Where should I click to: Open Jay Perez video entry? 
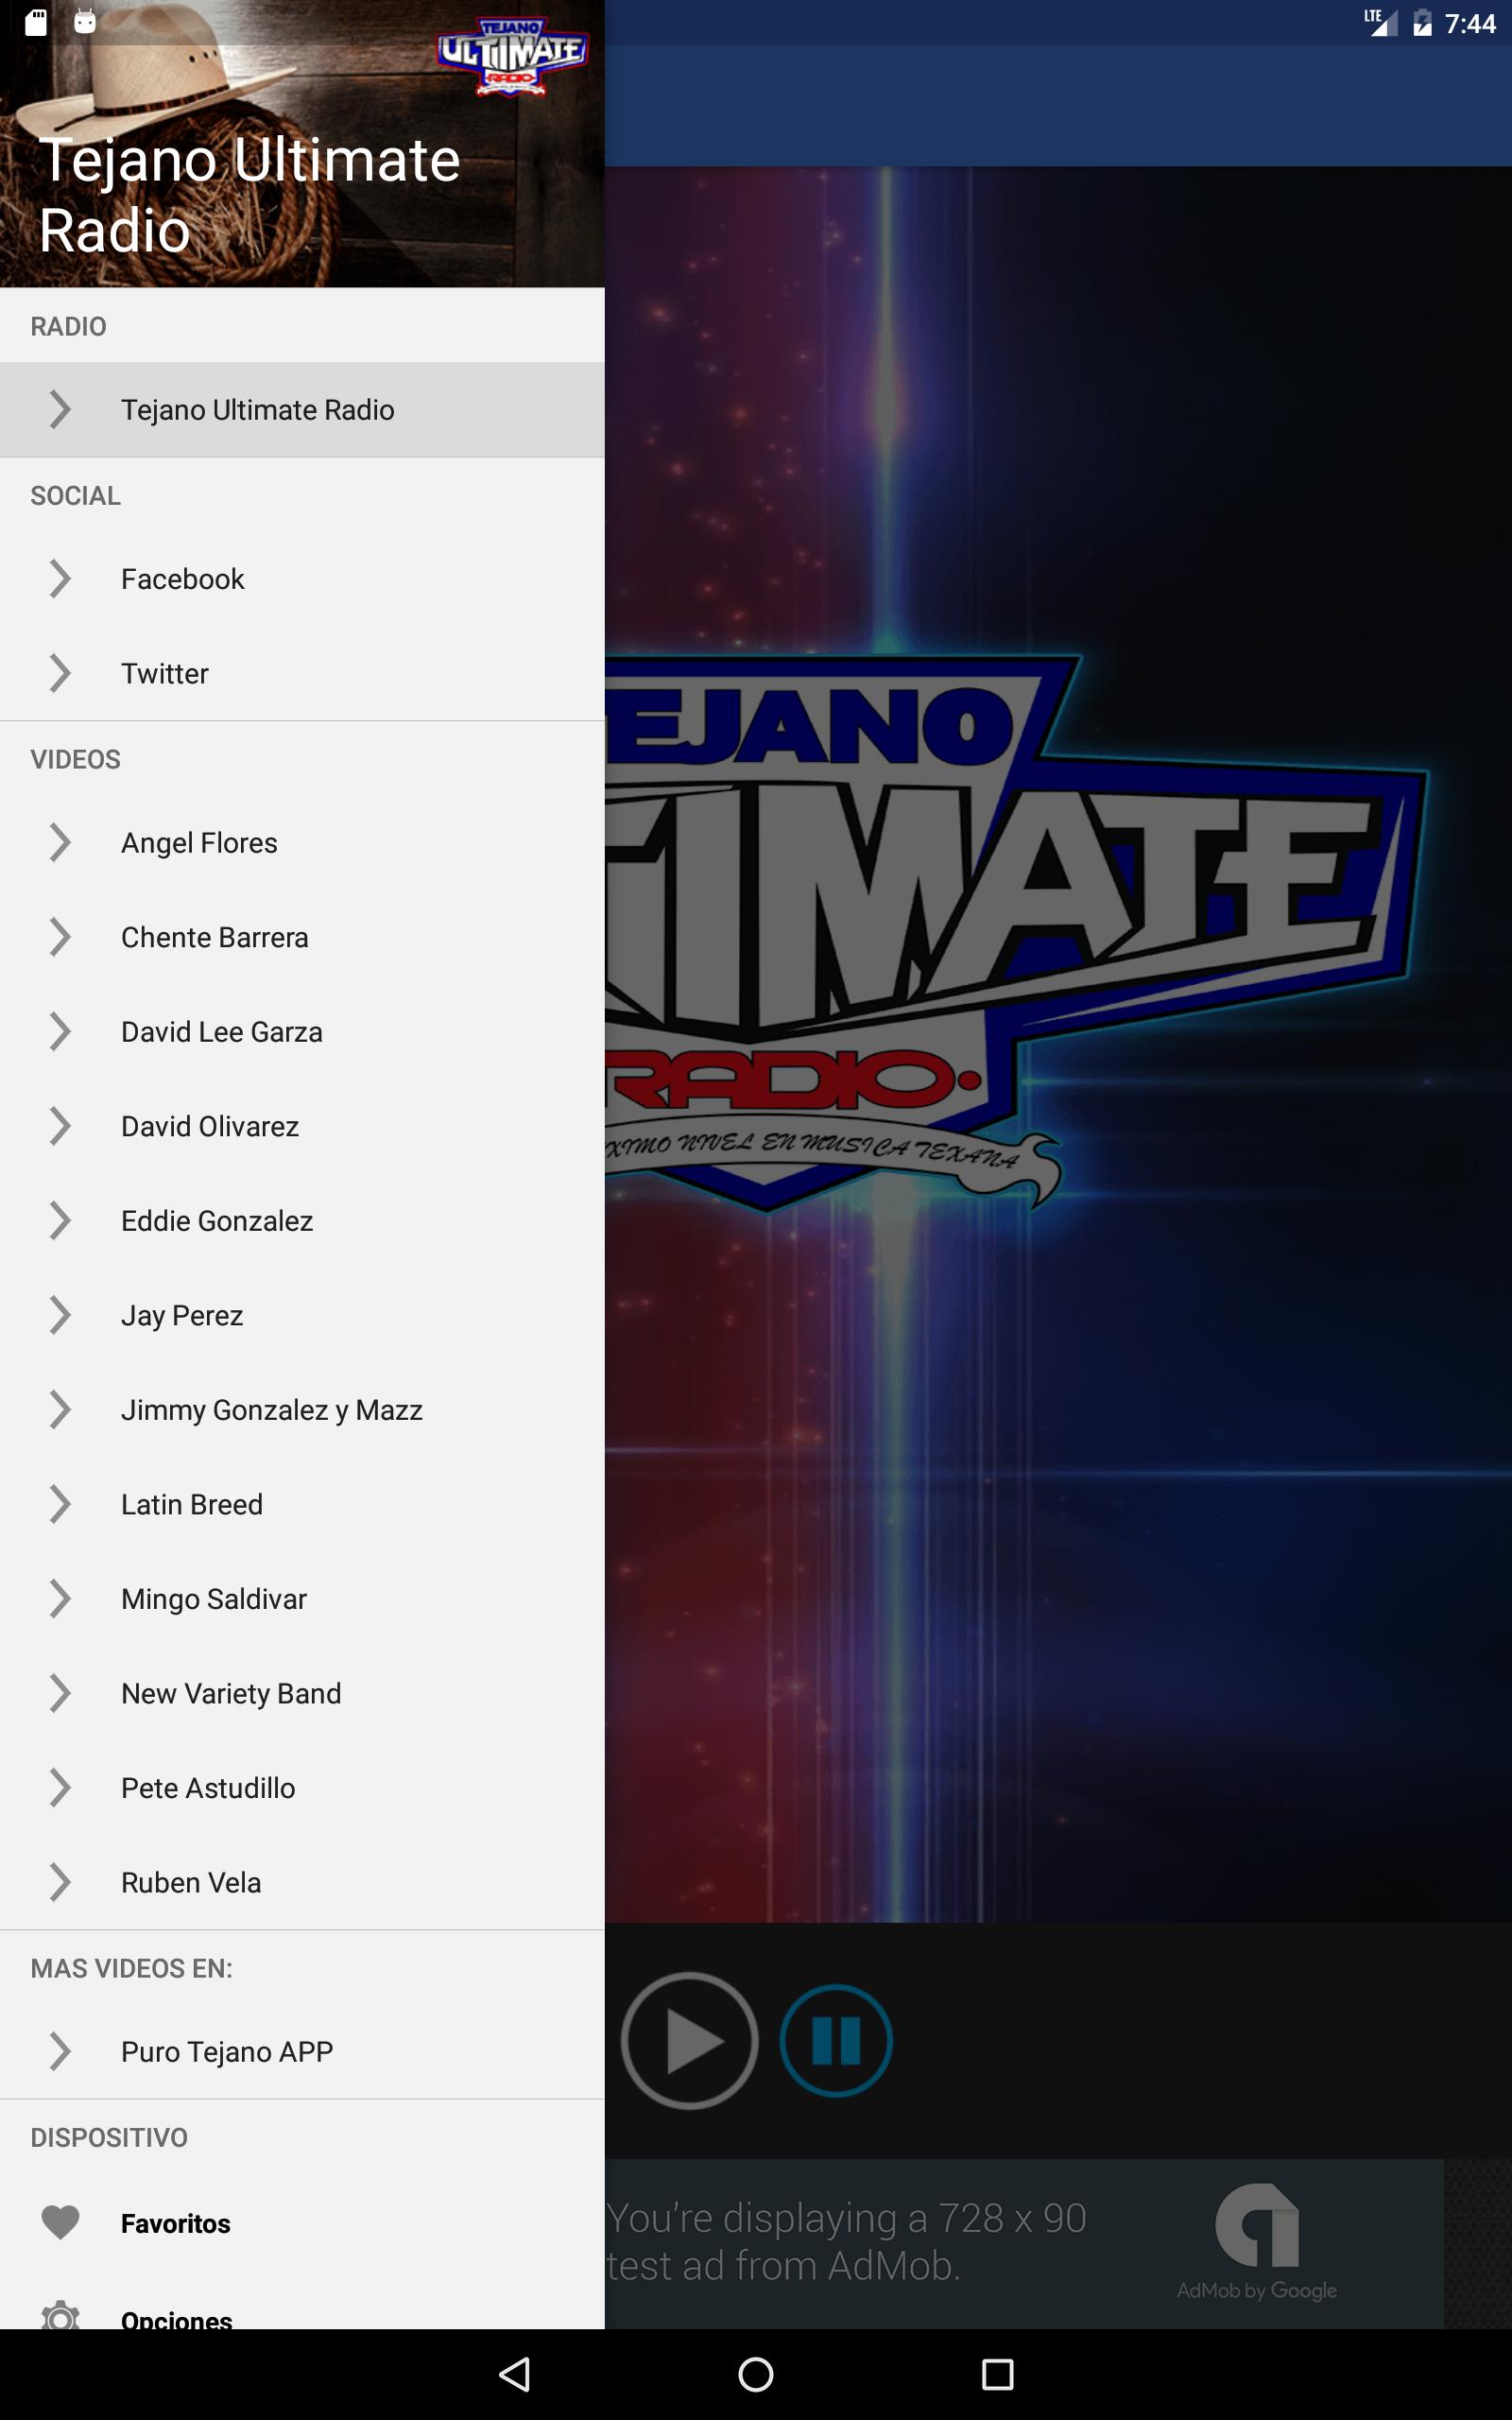[302, 1315]
